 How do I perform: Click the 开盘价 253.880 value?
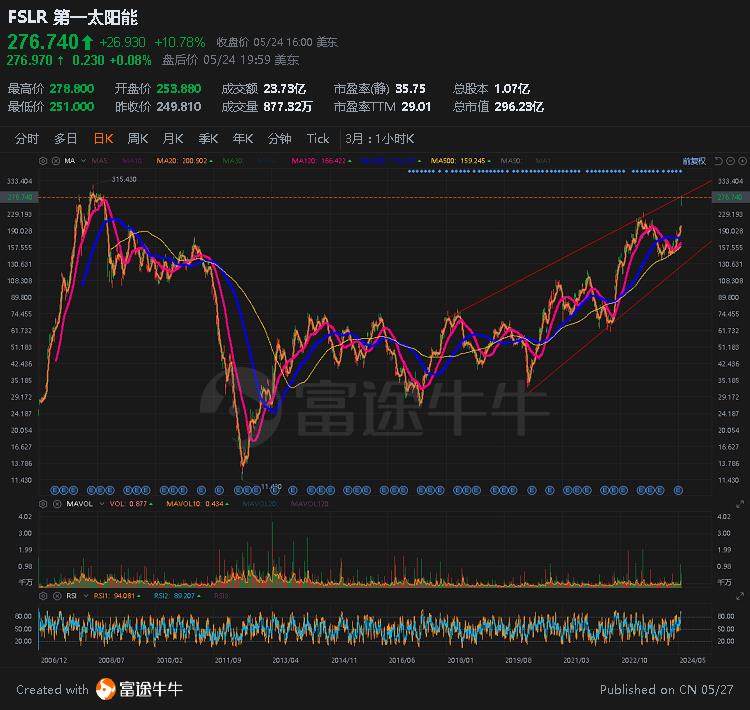(x=179, y=89)
